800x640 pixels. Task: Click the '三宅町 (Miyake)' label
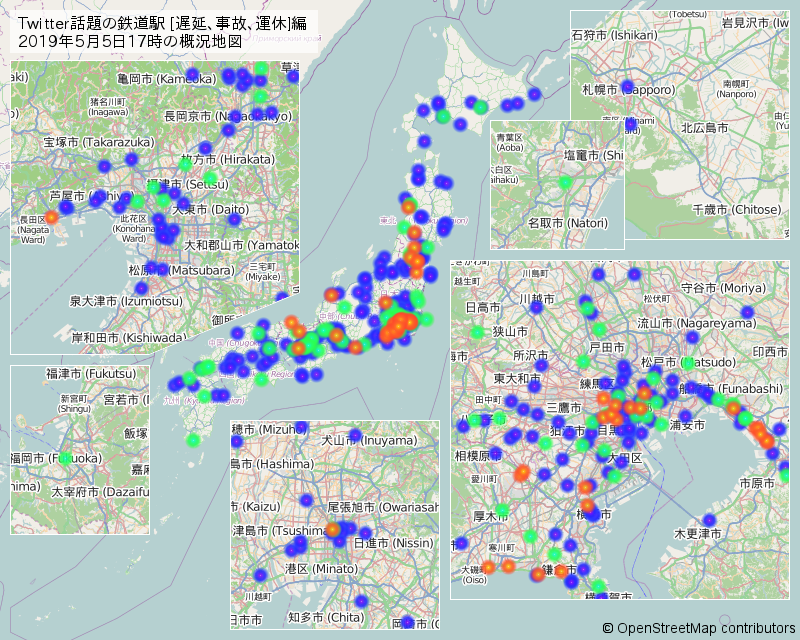[263, 272]
